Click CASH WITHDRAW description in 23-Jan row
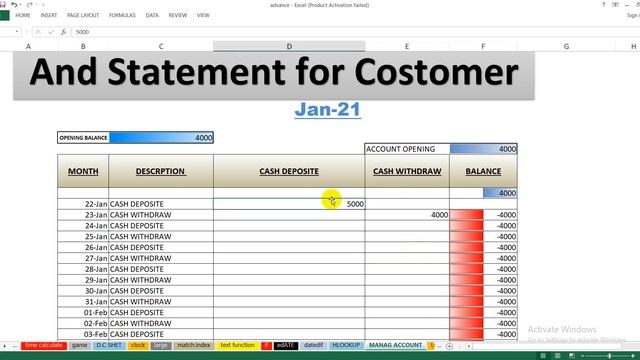 pos(161,215)
